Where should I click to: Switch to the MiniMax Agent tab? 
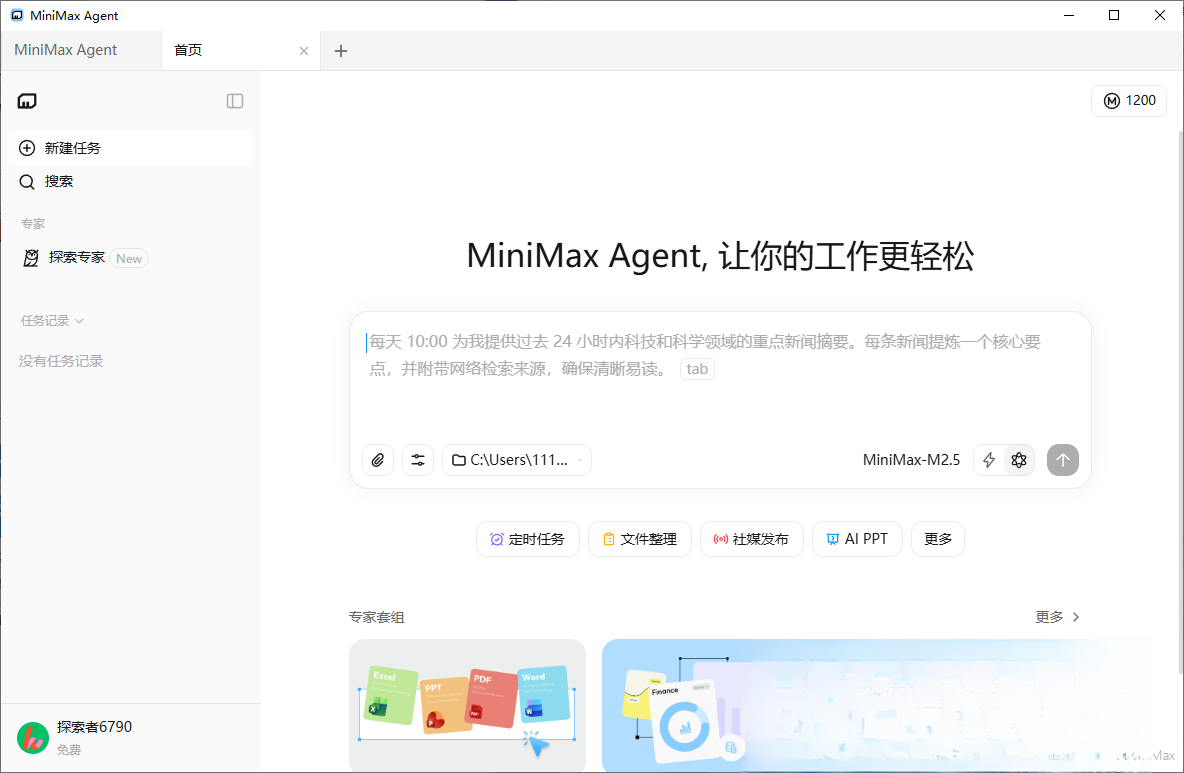81,51
